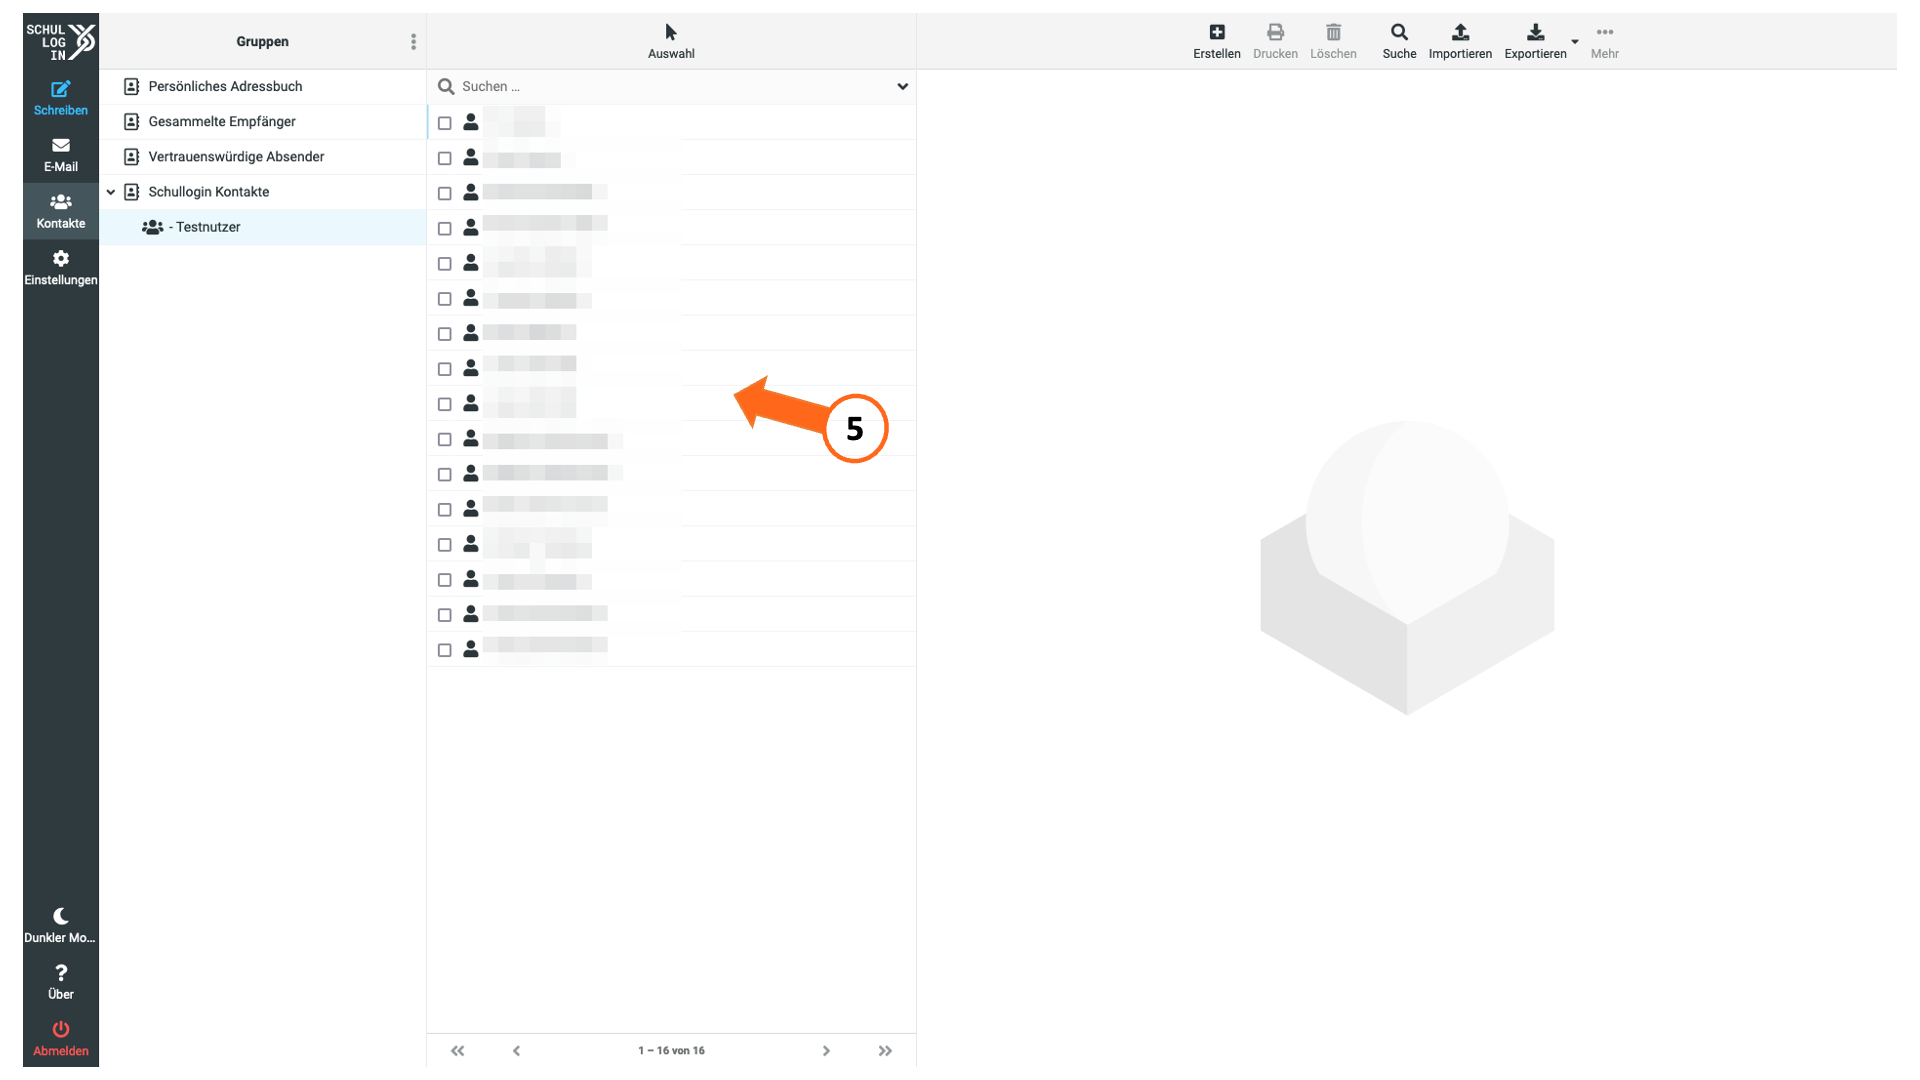Click the Schullogin logo
The height and width of the screenshot is (1080, 1920).
click(x=61, y=42)
